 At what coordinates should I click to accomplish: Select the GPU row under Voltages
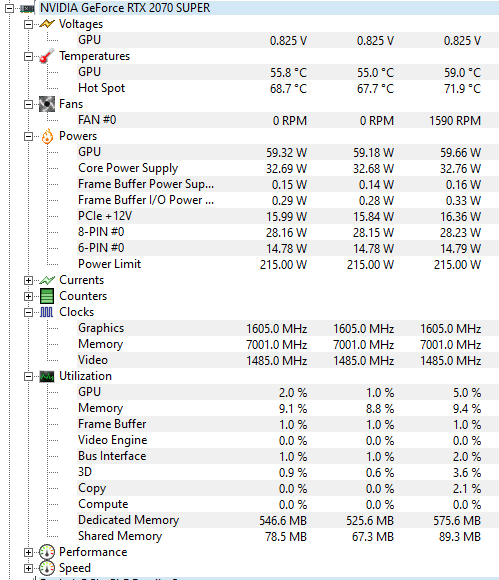(288, 40)
